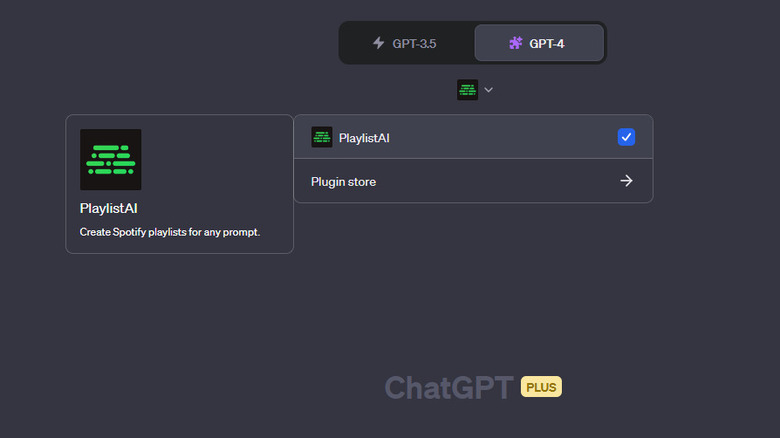The image size is (780, 438).
Task: Click empty space in PlaylistAI dropdown row
Action: [500, 137]
